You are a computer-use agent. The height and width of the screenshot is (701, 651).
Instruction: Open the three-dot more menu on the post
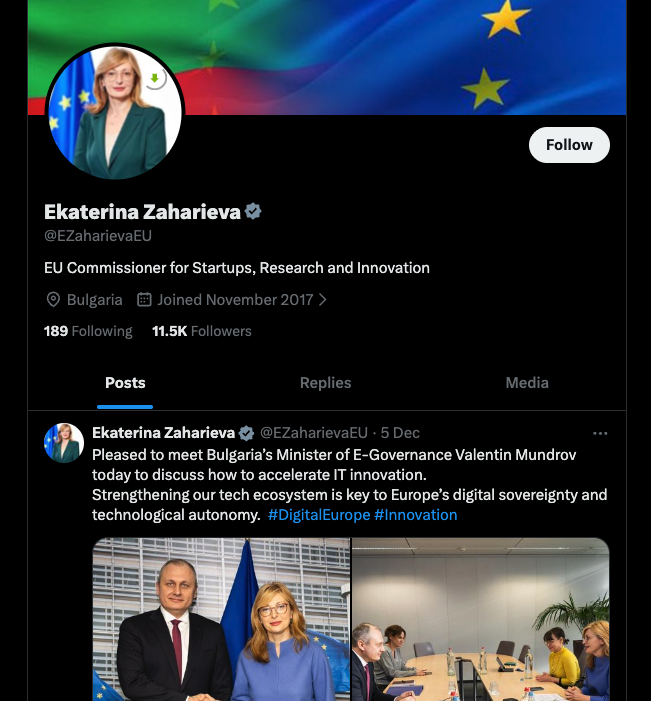tap(600, 433)
